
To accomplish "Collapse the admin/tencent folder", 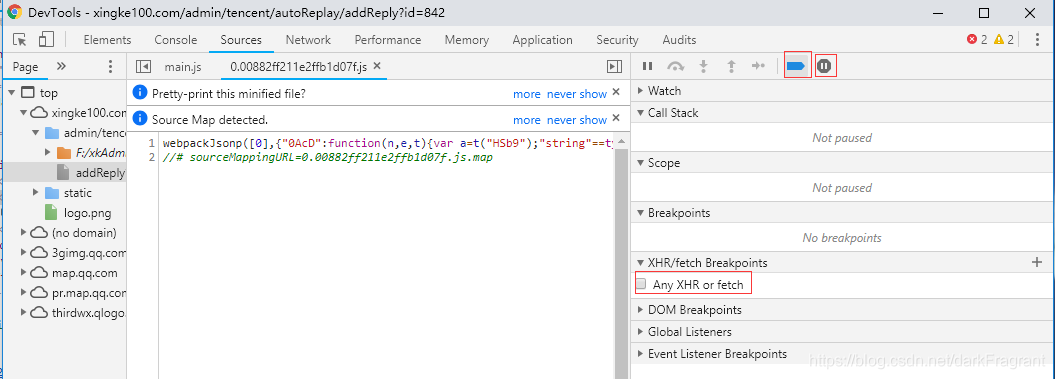I will click(36, 133).
